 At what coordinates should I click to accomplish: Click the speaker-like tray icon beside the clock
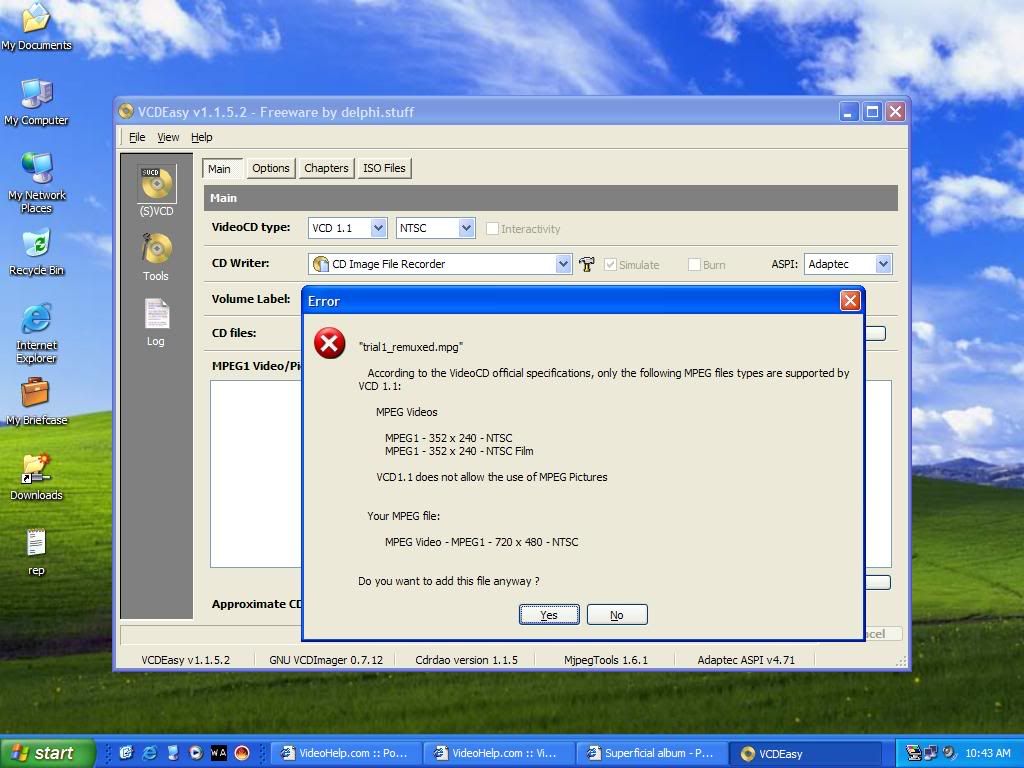[x=949, y=753]
